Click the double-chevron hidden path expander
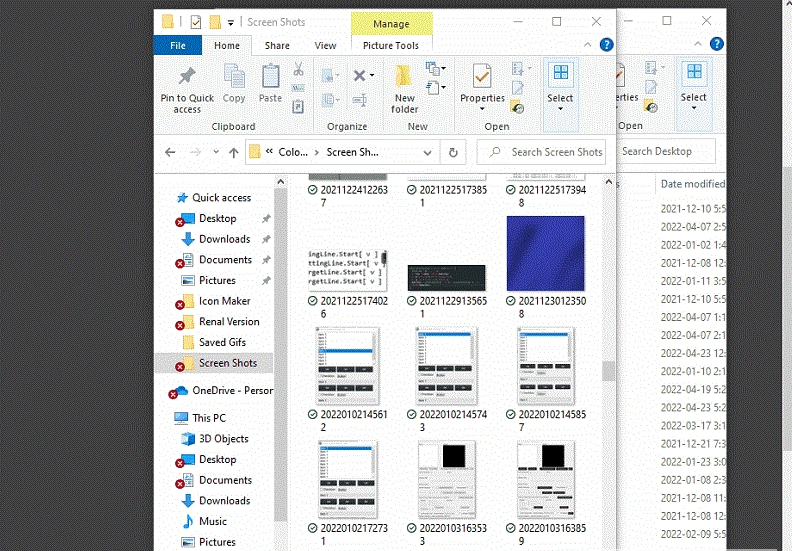 point(269,151)
